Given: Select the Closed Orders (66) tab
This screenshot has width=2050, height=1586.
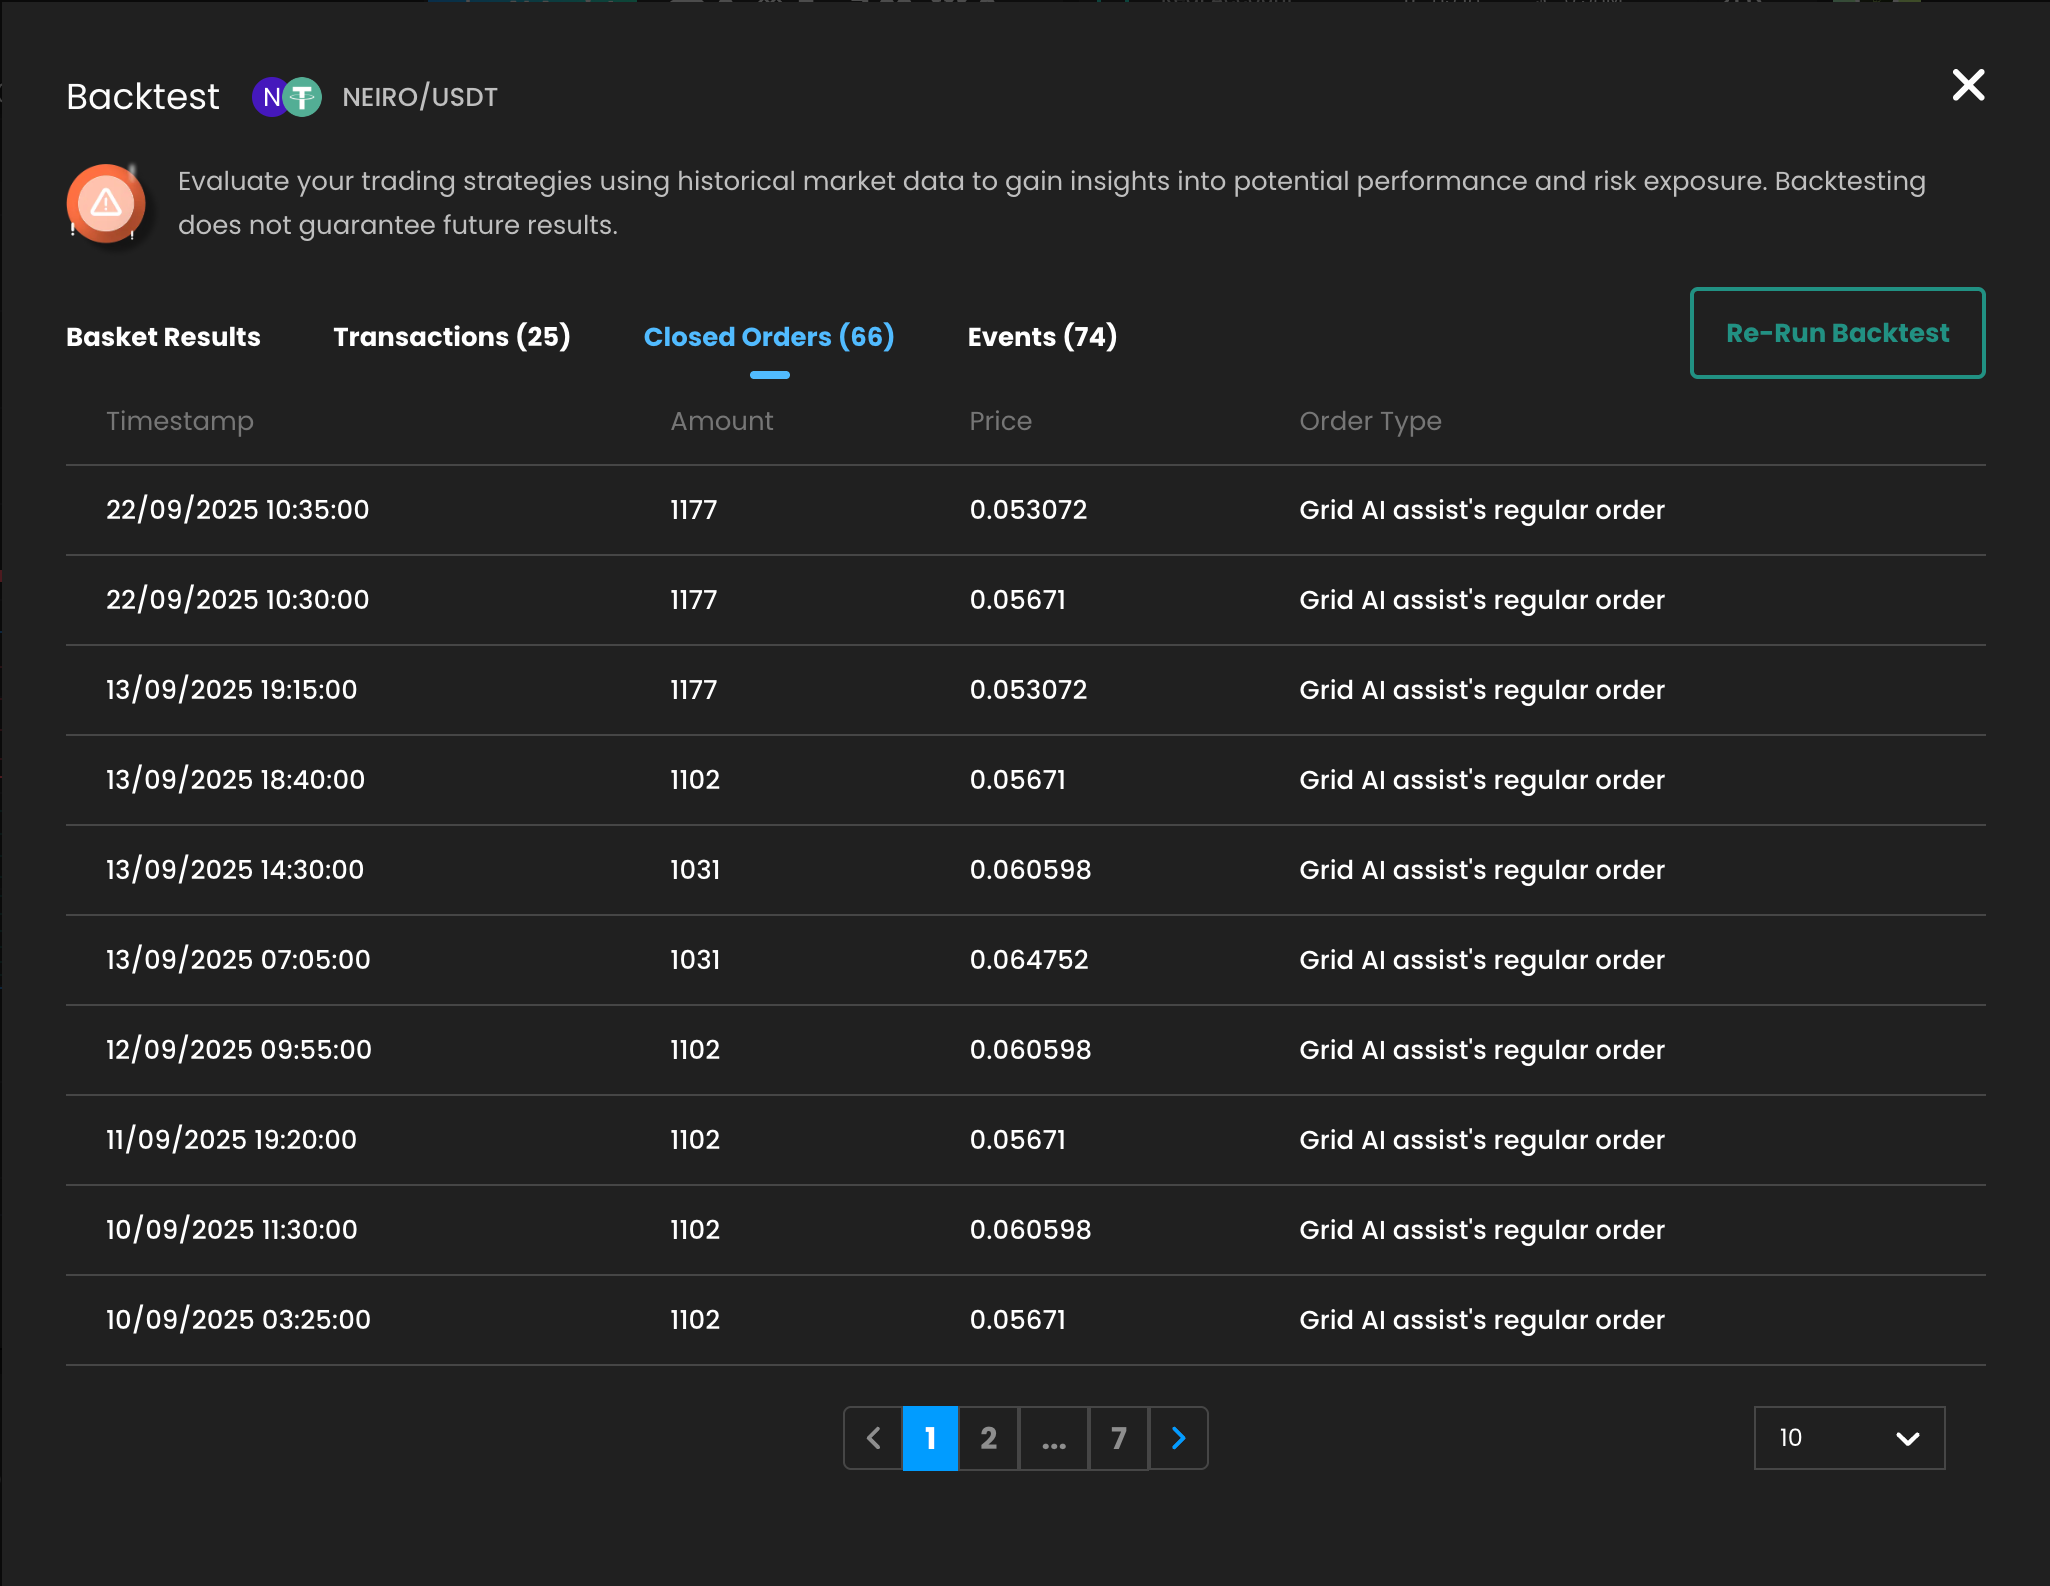Looking at the screenshot, I should click(x=769, y=337).
